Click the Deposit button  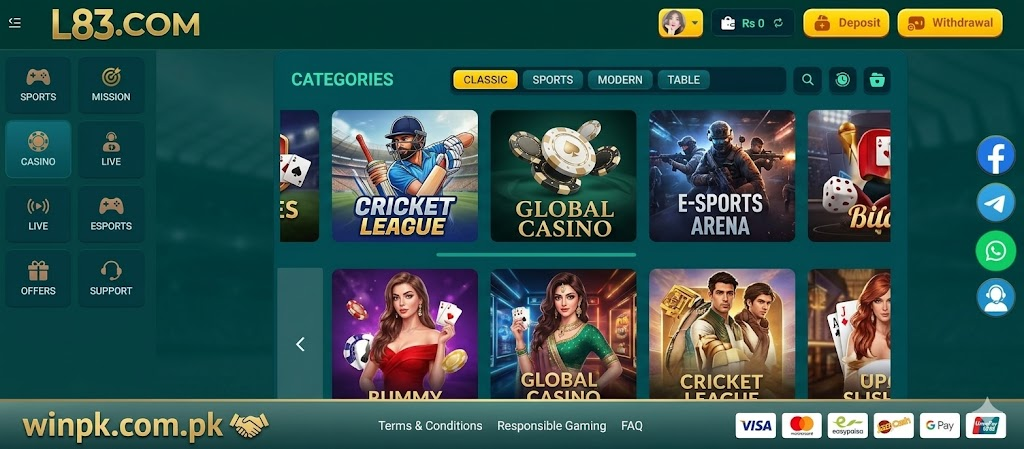846,23
